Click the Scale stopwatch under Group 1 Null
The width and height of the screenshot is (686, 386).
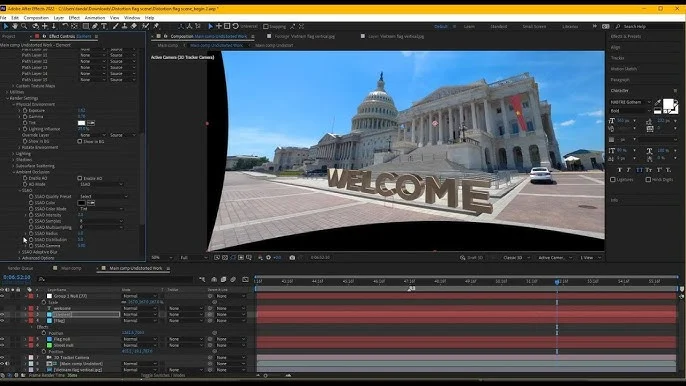(44, 302)
